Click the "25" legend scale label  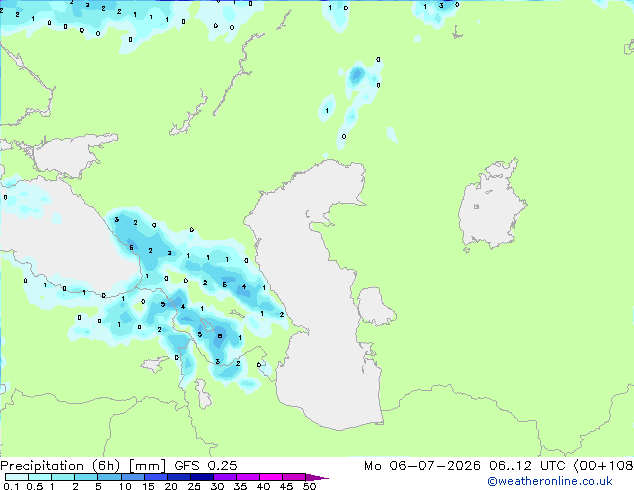(194, 486)
